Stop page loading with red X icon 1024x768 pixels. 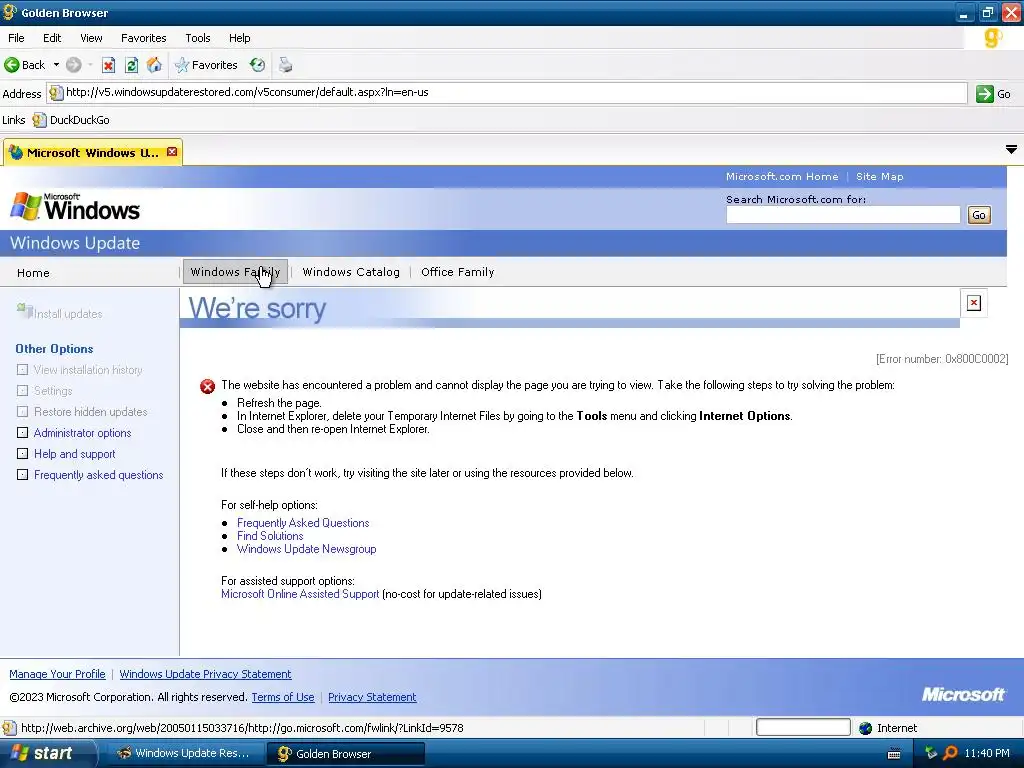pyautogui.click(x=108, y=65)
